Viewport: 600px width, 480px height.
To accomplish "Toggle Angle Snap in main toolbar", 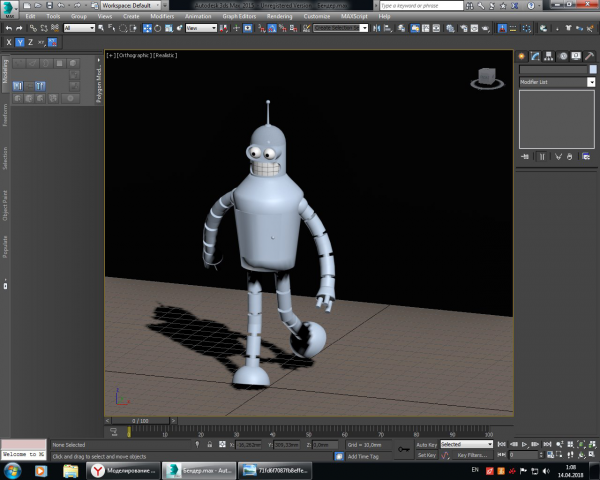I will point(272,28).
